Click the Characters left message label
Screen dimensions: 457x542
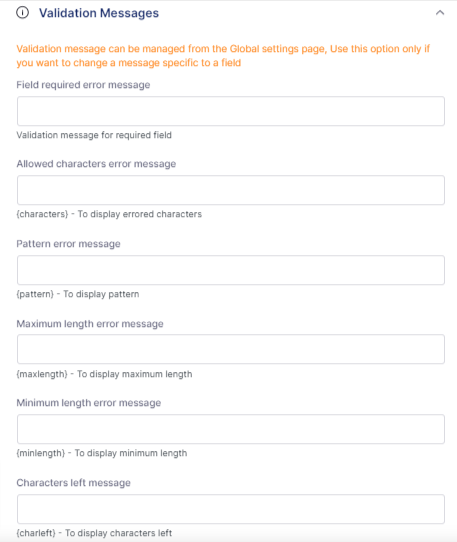(x=74, y=483)
